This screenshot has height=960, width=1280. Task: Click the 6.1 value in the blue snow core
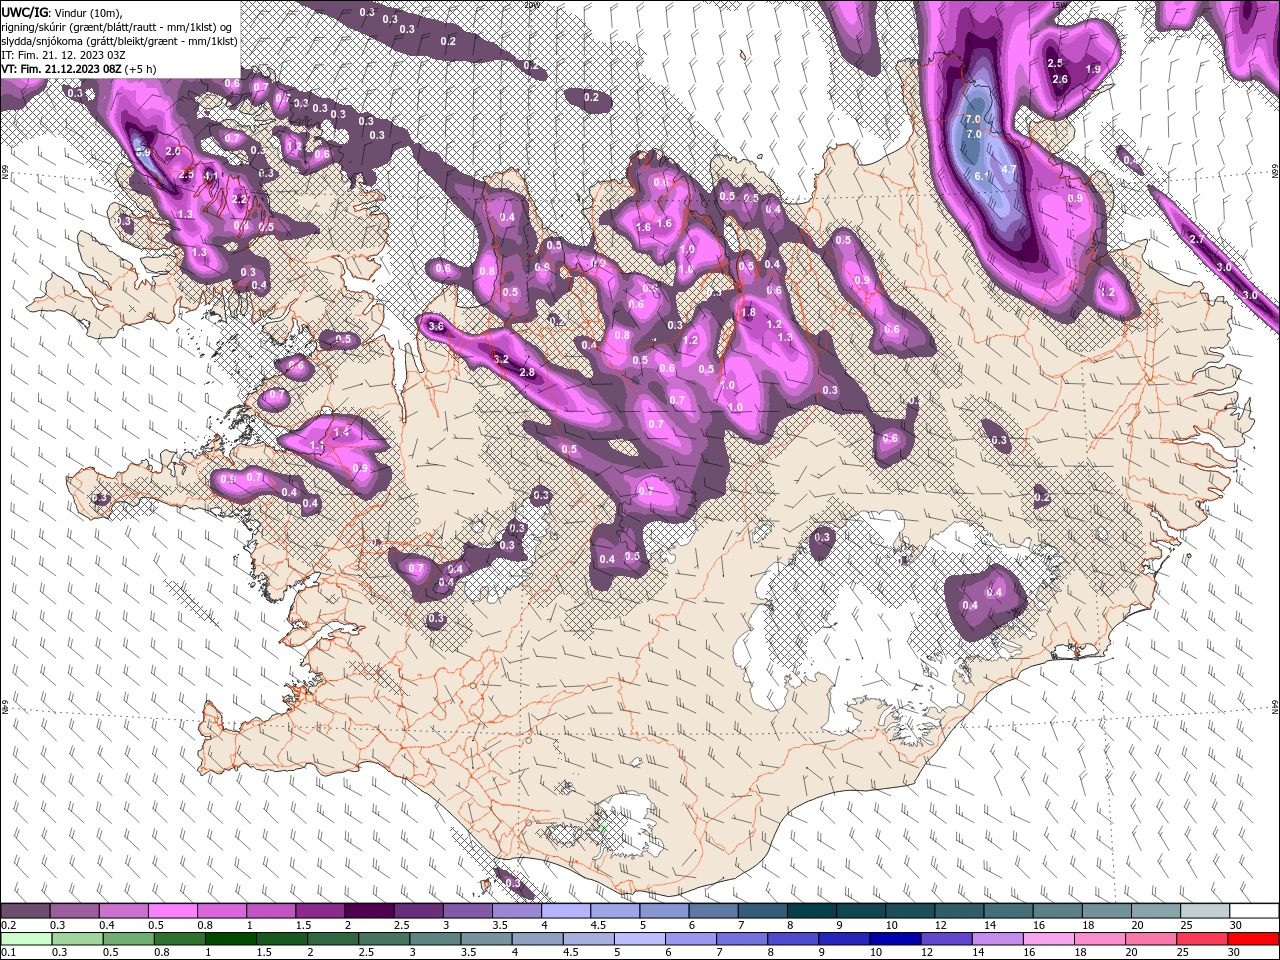(983, 176)
